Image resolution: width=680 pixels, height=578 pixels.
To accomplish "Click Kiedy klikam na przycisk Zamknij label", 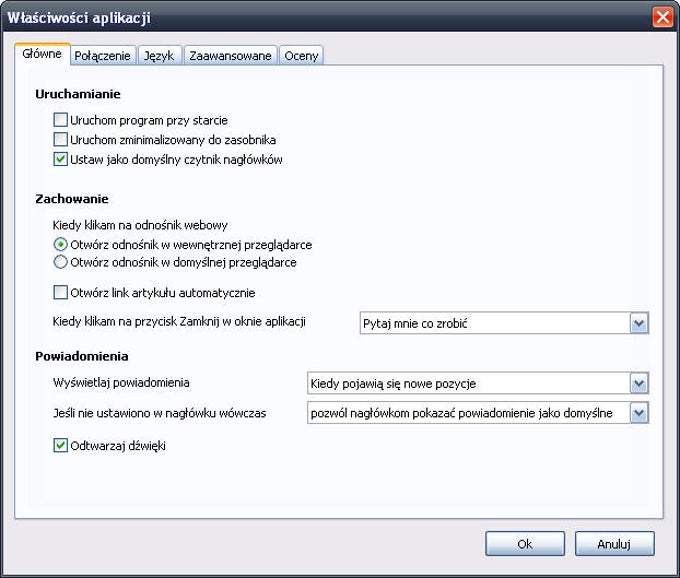I will point(179,321).
